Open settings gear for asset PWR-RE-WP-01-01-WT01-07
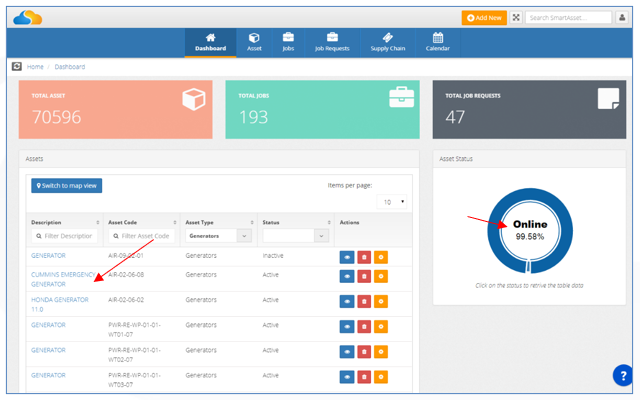The image size is (640, 400). click(x=381, y=327)
